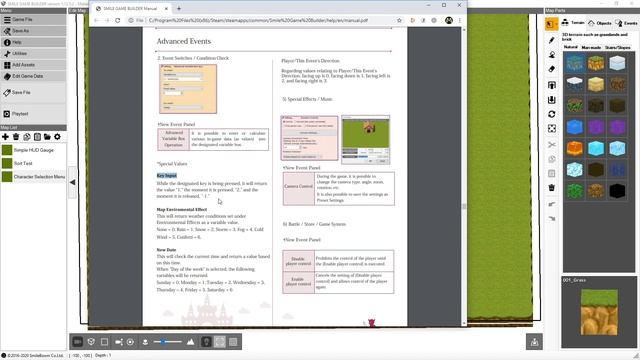
Task: Click the scissors cut icon
Action: click(x=551, y=144)
